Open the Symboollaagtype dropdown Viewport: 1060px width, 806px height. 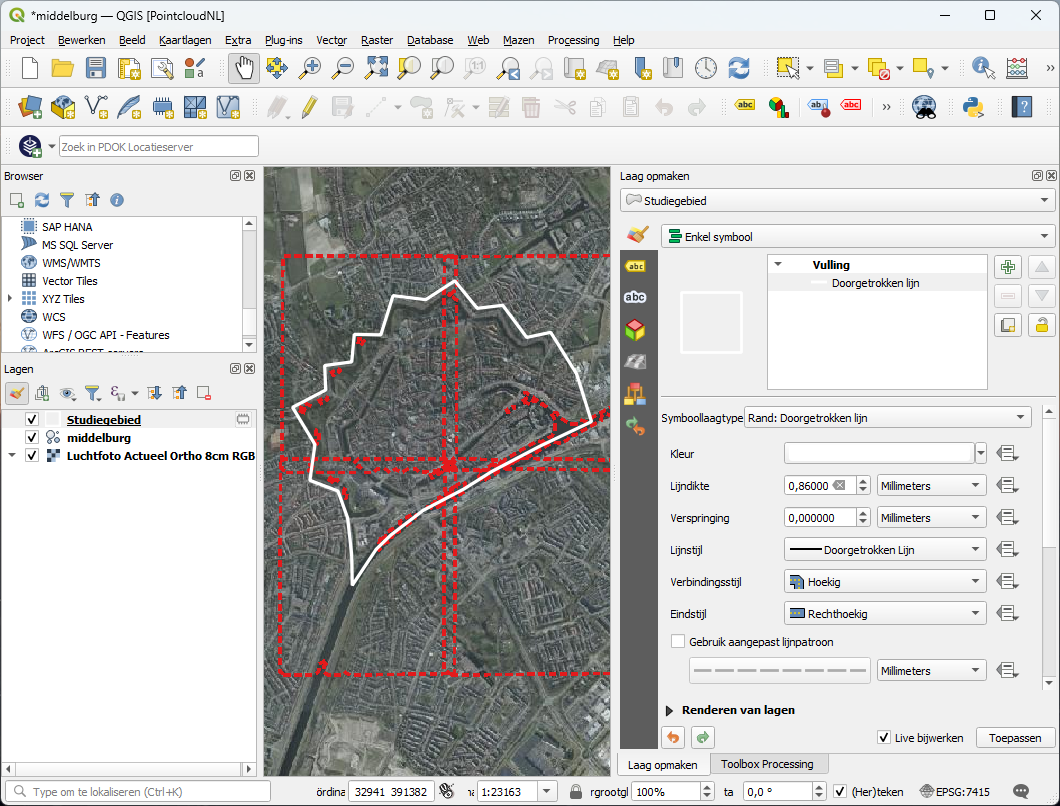[x=888, y=417]
